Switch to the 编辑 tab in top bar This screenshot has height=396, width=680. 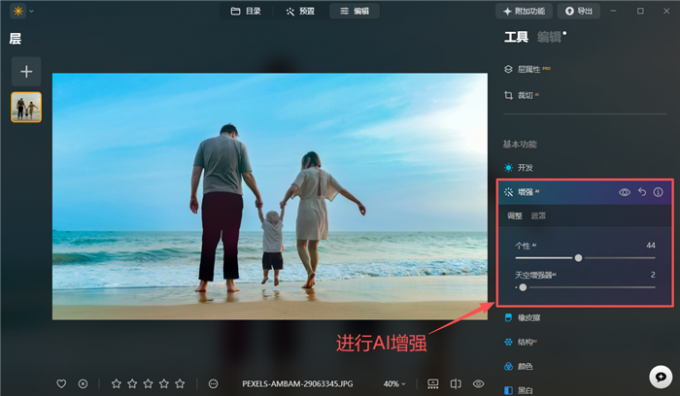coord(354,11)
